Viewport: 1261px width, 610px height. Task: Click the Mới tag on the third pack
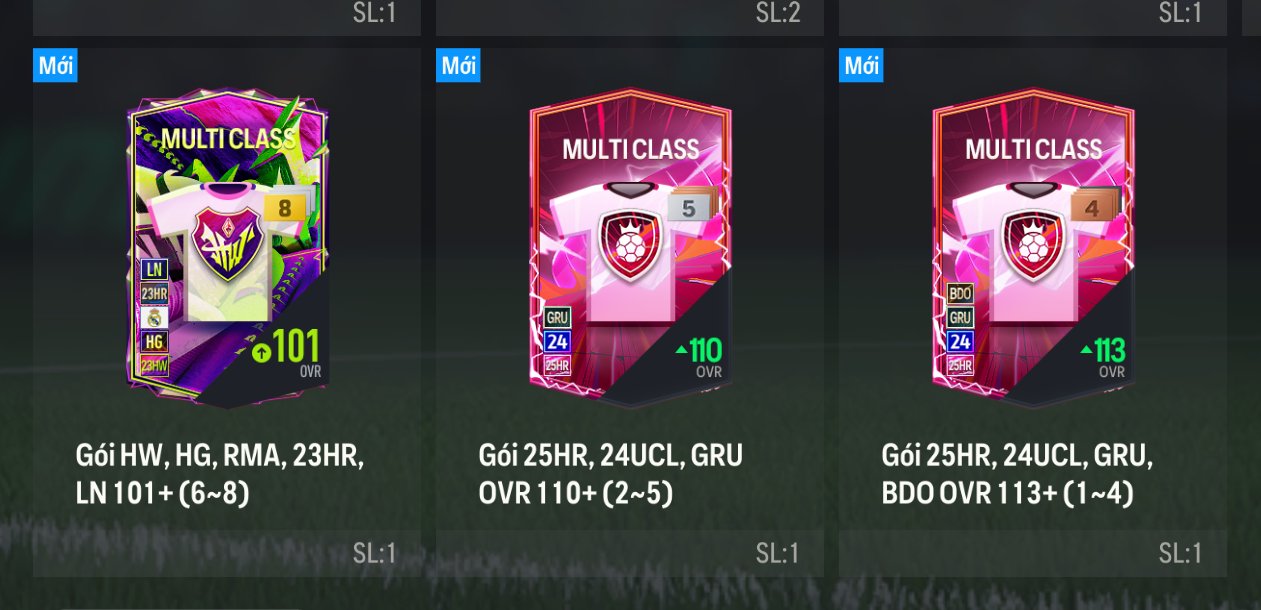[x=861, y=65]
